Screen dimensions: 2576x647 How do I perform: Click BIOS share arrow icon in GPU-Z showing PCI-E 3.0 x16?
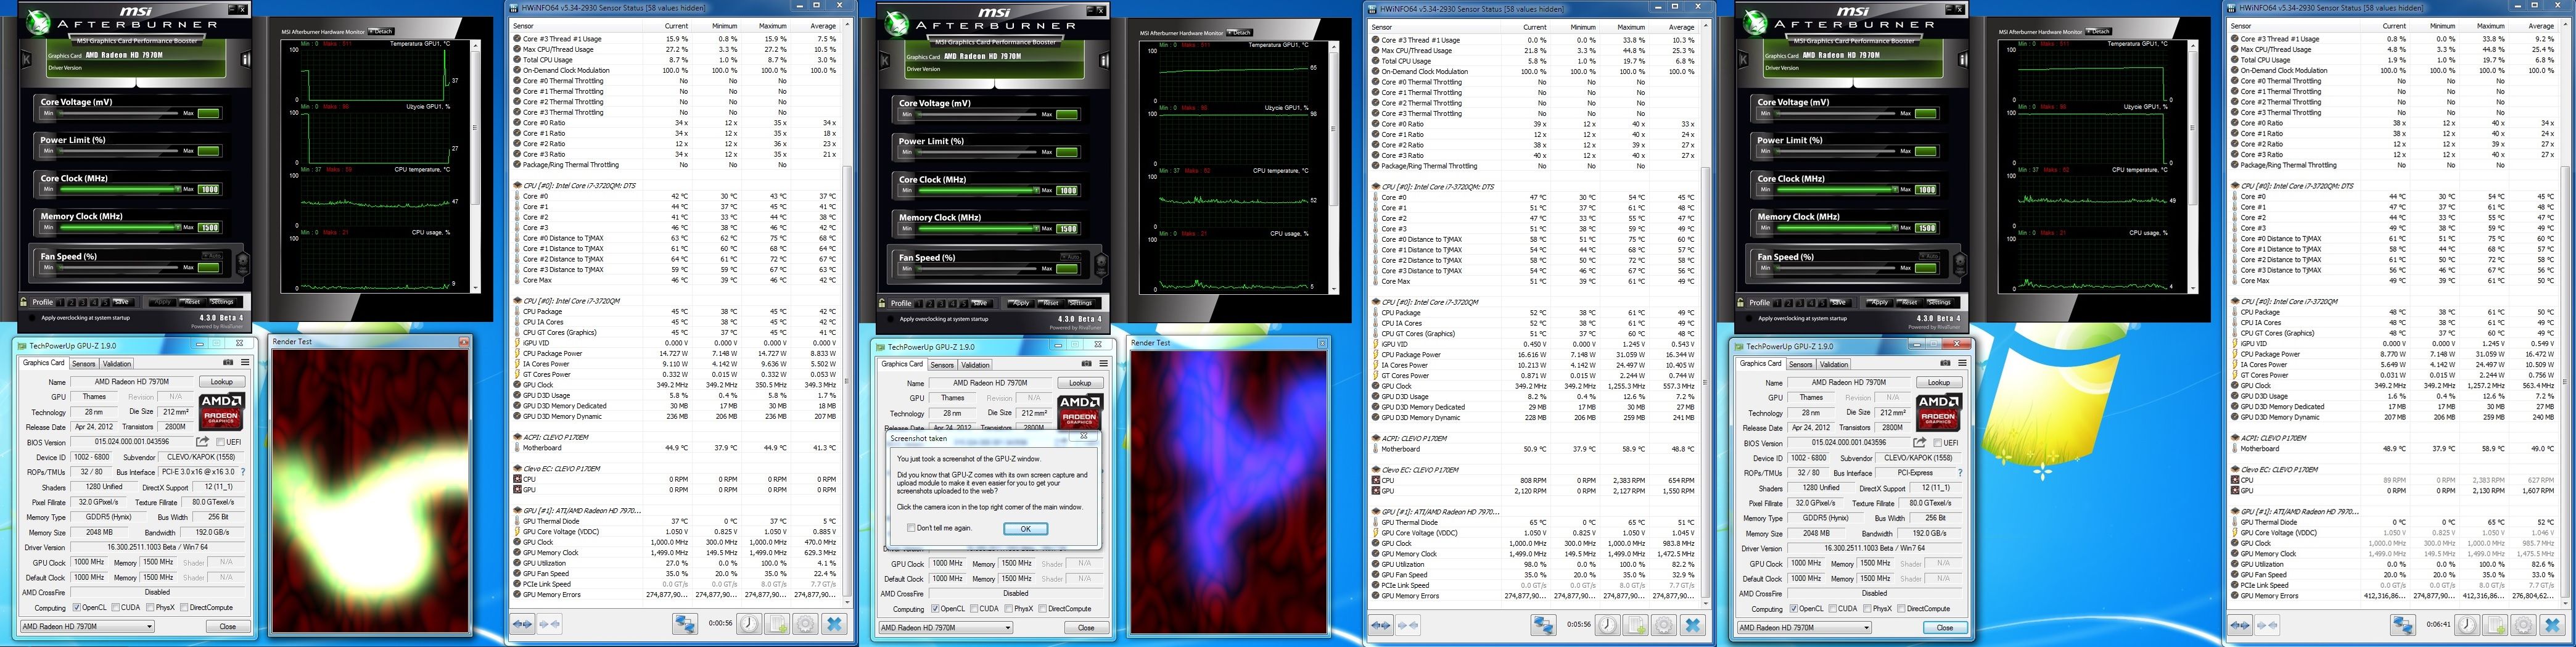pyautogui.click(x=203, y=442)
